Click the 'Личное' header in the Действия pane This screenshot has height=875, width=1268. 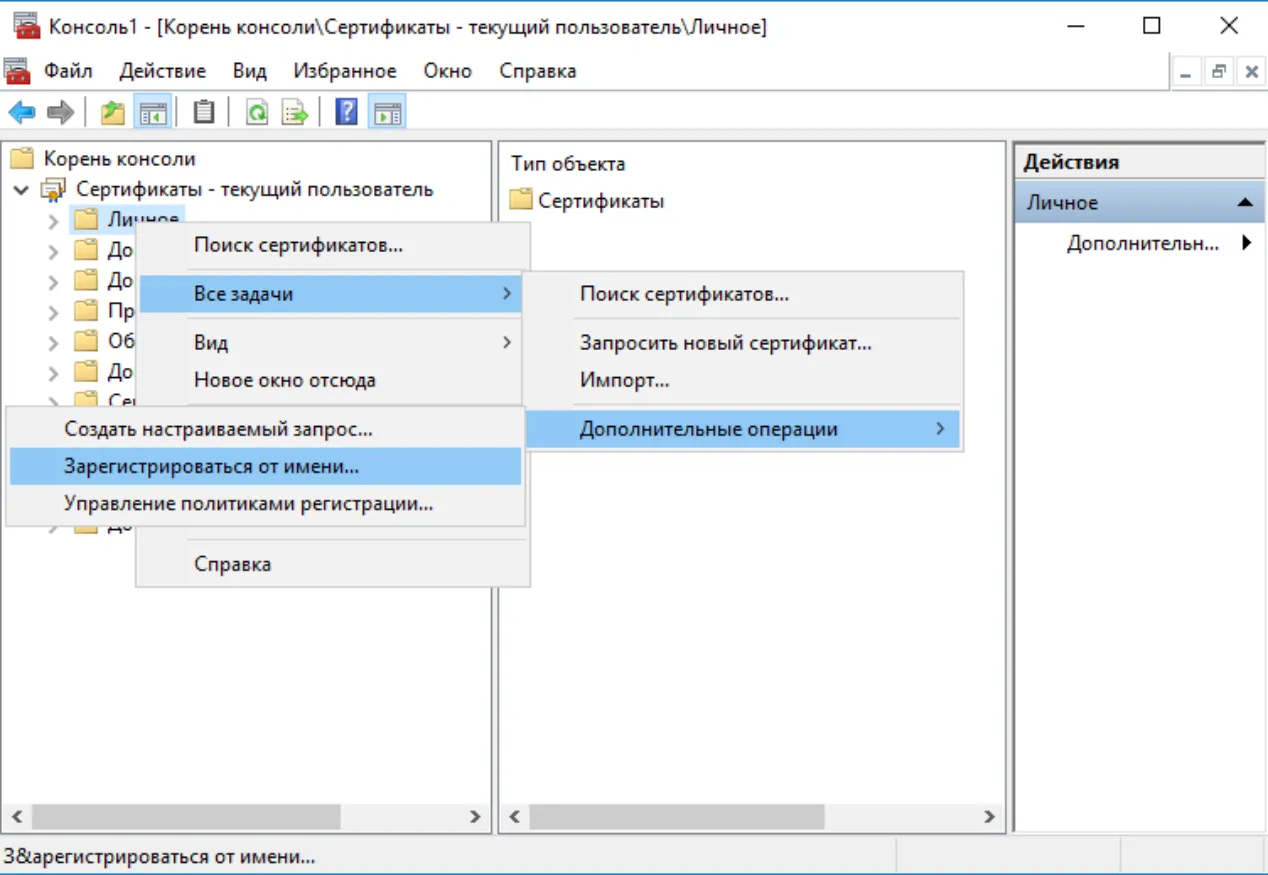(1140, 202)
